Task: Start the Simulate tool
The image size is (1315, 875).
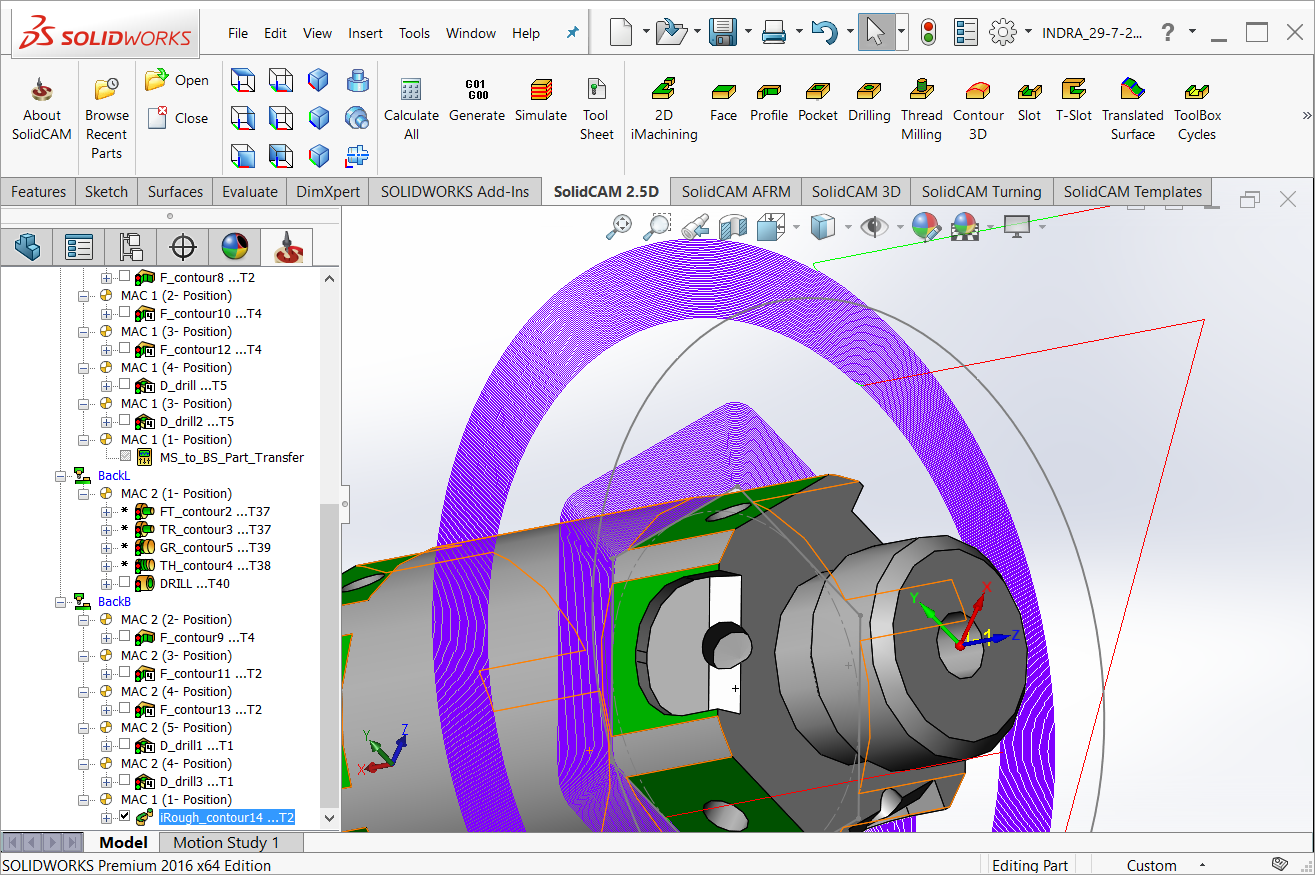Action: [541, 100]
